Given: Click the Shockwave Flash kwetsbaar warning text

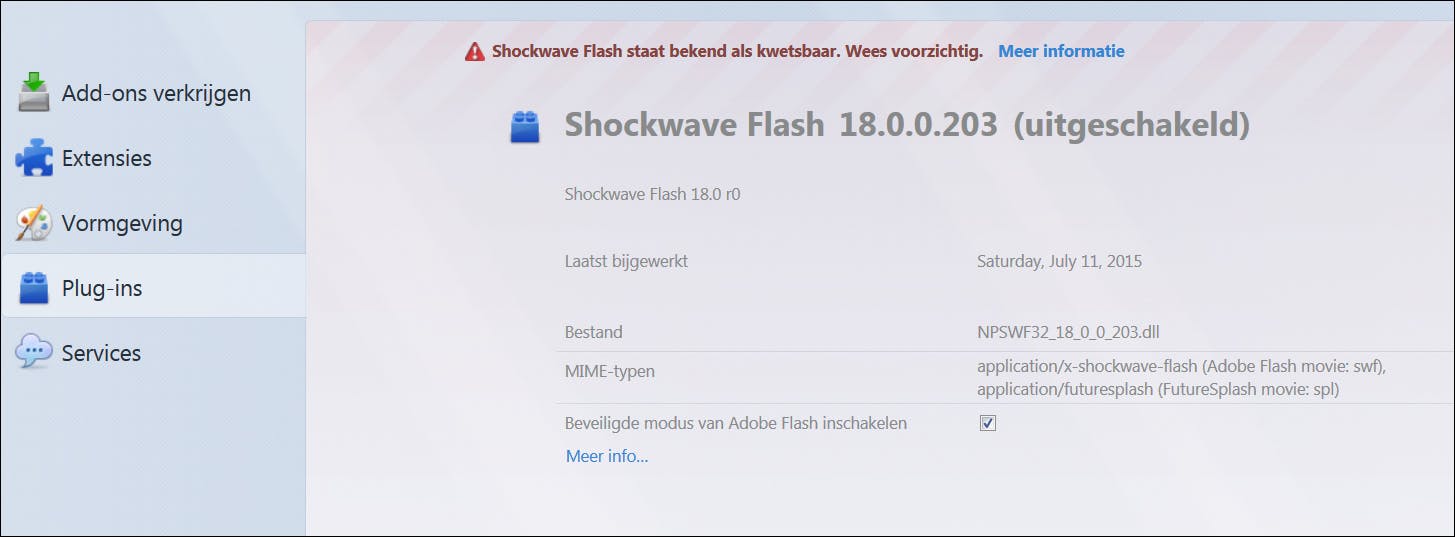Looking at the screenshot, I should (x=737, y=51).
